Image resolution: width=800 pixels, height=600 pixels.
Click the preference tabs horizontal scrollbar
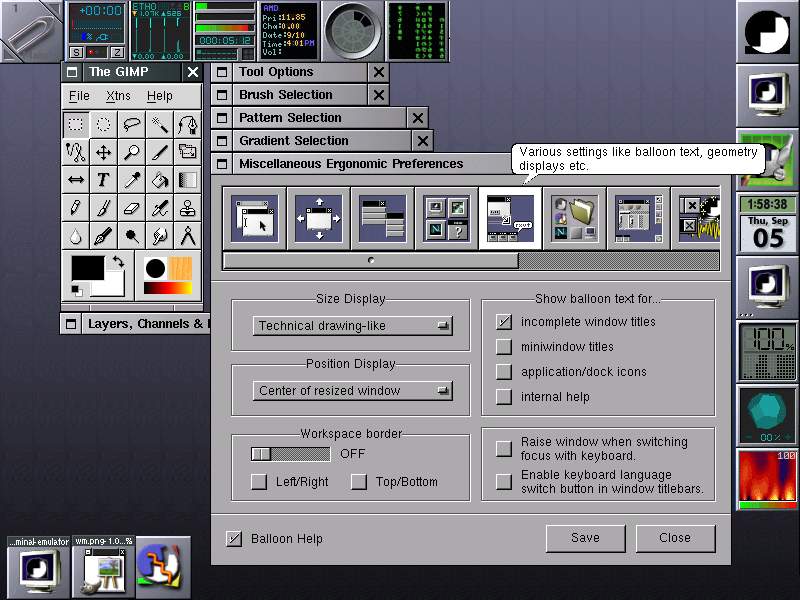point(371,261)
